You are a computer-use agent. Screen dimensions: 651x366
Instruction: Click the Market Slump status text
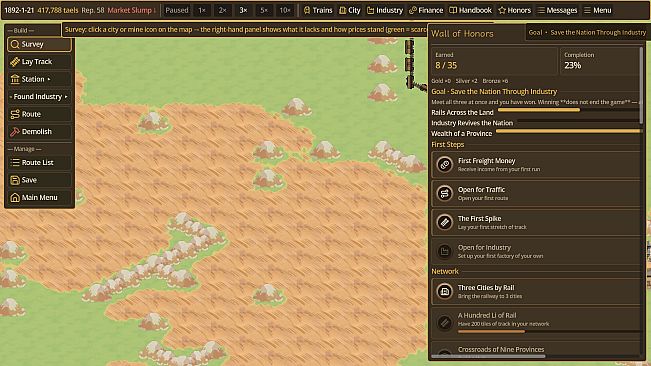[x=130, y=10]
